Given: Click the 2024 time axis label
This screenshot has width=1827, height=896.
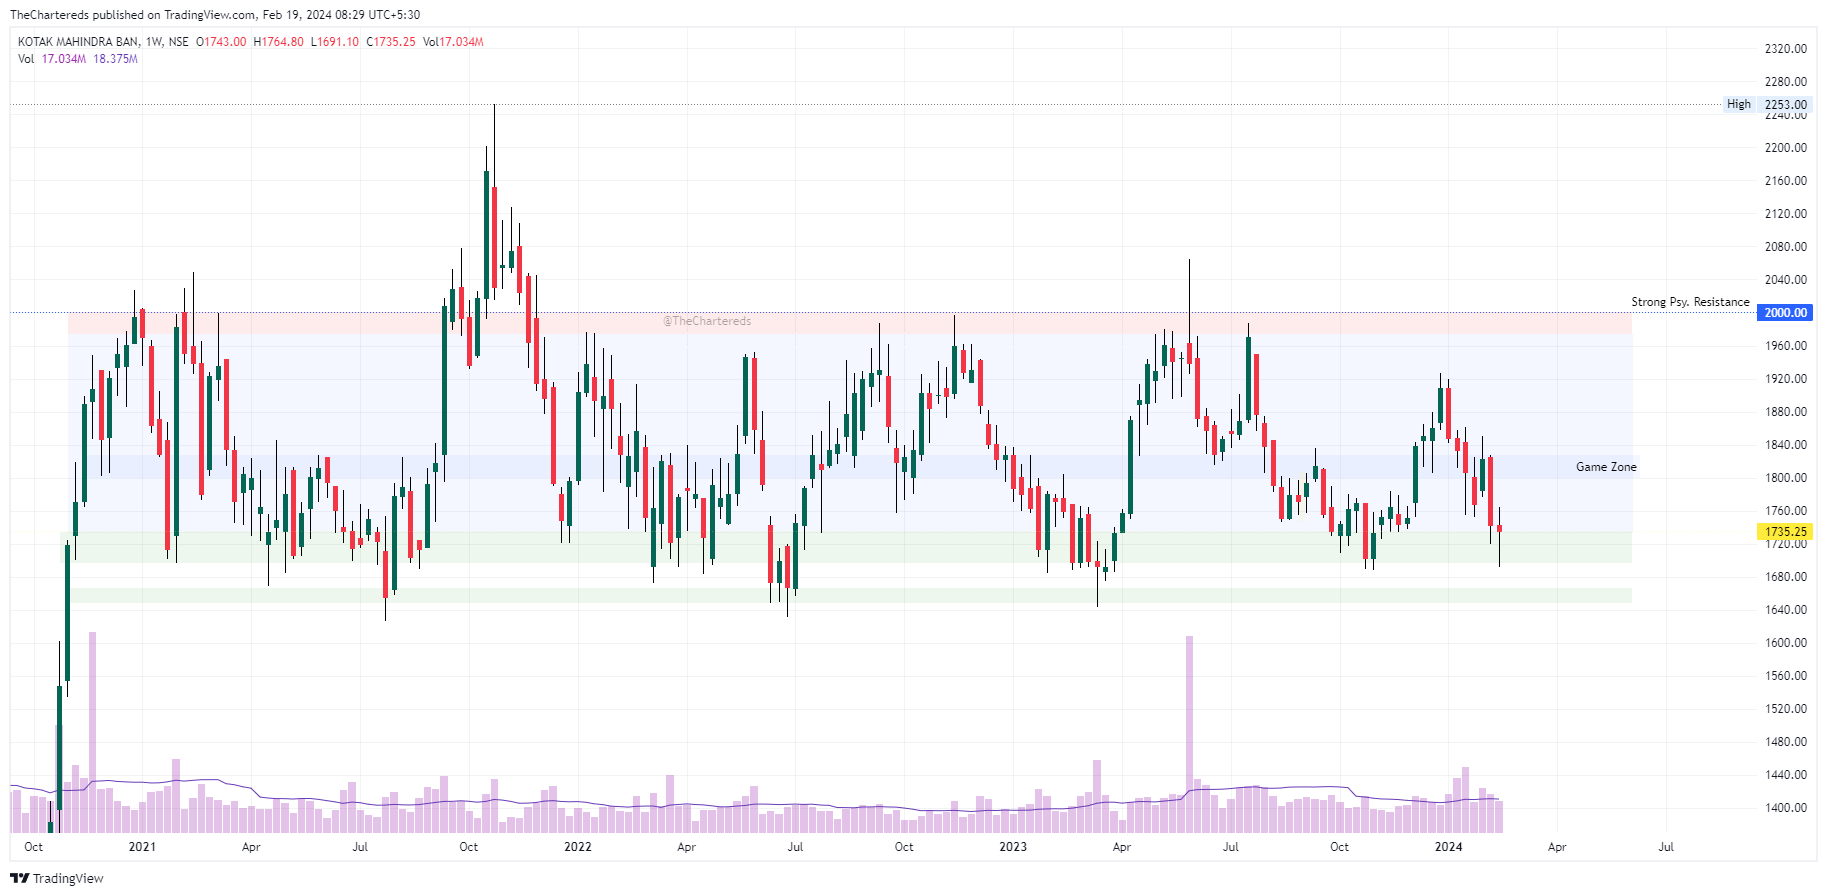Looking at the screenshot, I should coord(1448,847).
